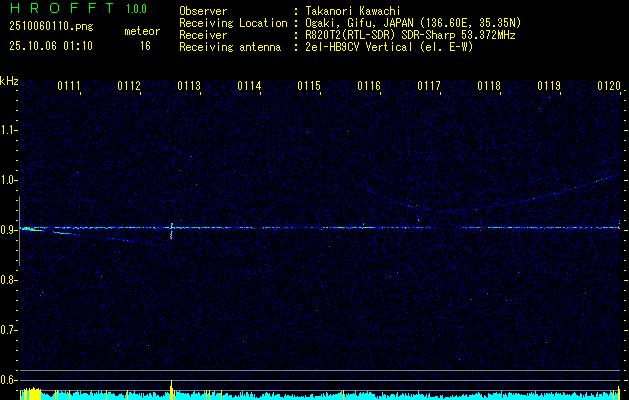This screenshot has height=400, width=629.
Task: Click the 2el-HB9CV Vertical antenna text
Action: point(388,47)
